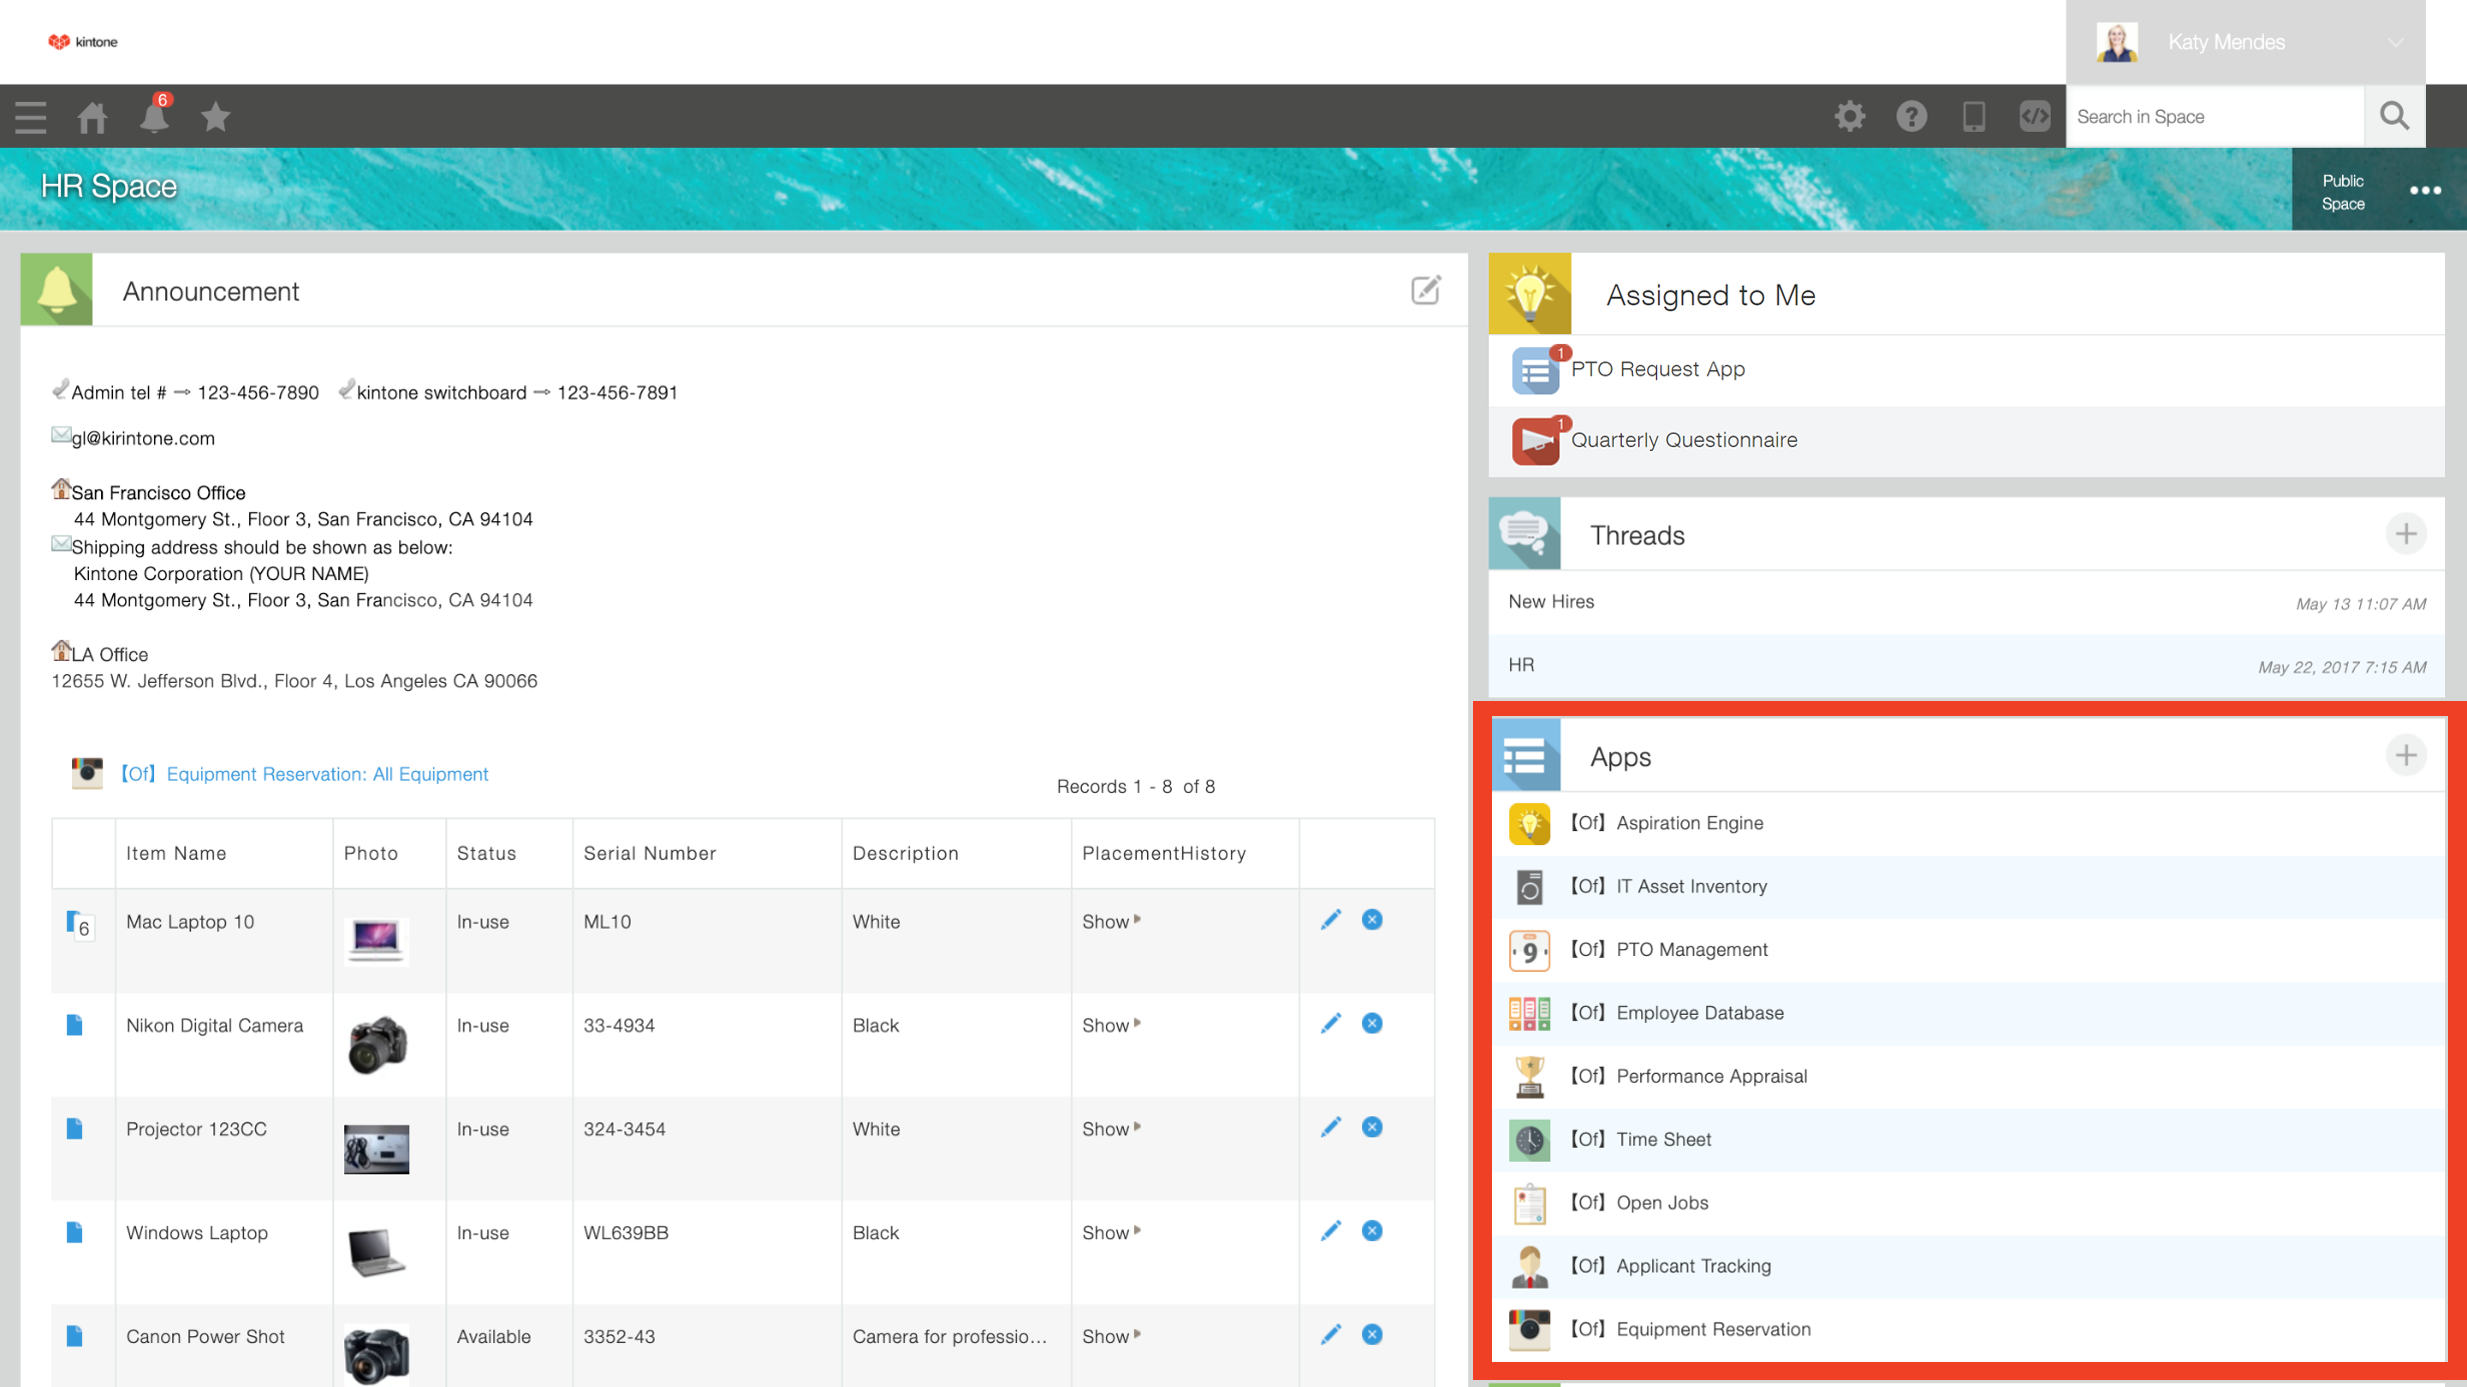
Task: Edit the Mac Laptop 10 record
Action: tap(1330, 920)
